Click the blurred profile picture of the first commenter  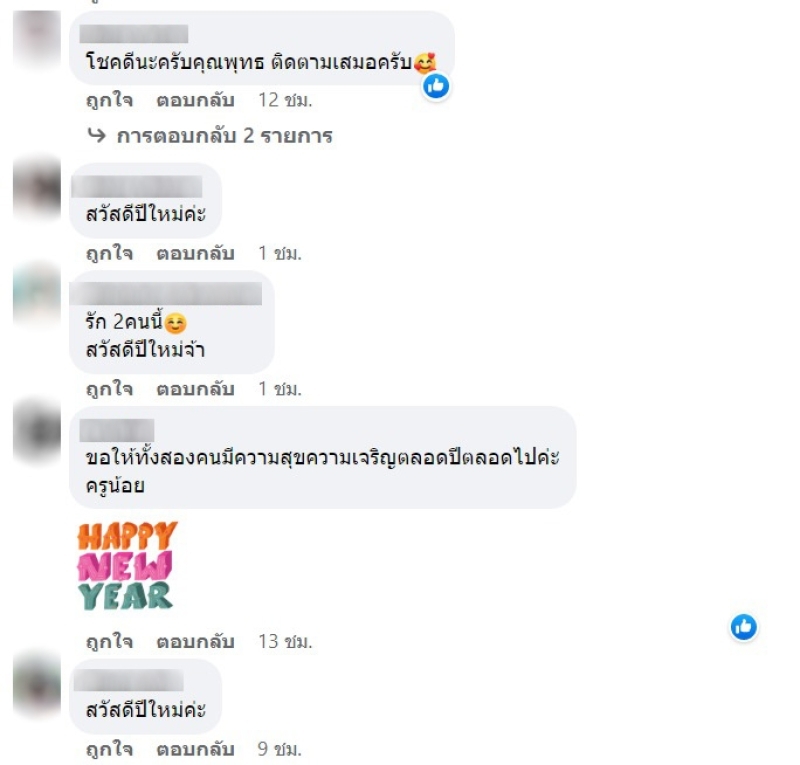tap(37, 38)
